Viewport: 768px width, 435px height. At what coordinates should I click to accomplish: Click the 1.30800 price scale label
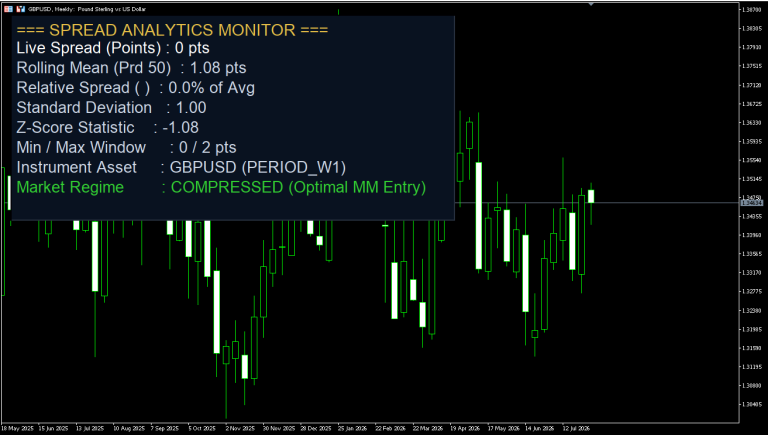(752, 386)
